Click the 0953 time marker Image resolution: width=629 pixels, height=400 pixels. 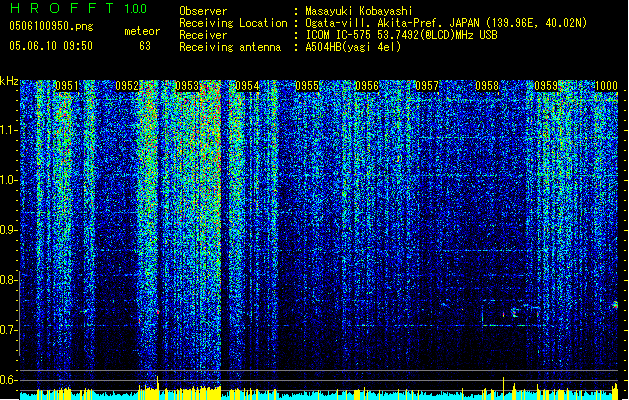pyautogui.click(x=187, y=86)
